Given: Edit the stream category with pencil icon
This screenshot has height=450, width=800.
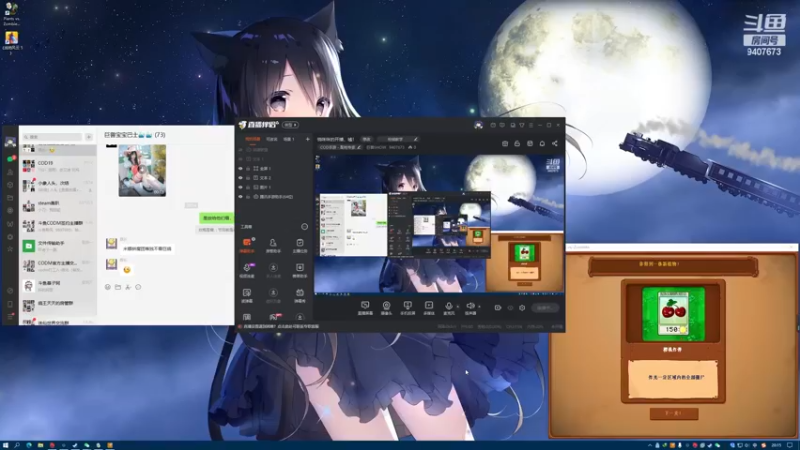Looking at the screenshot, I should tap(359, 147).
